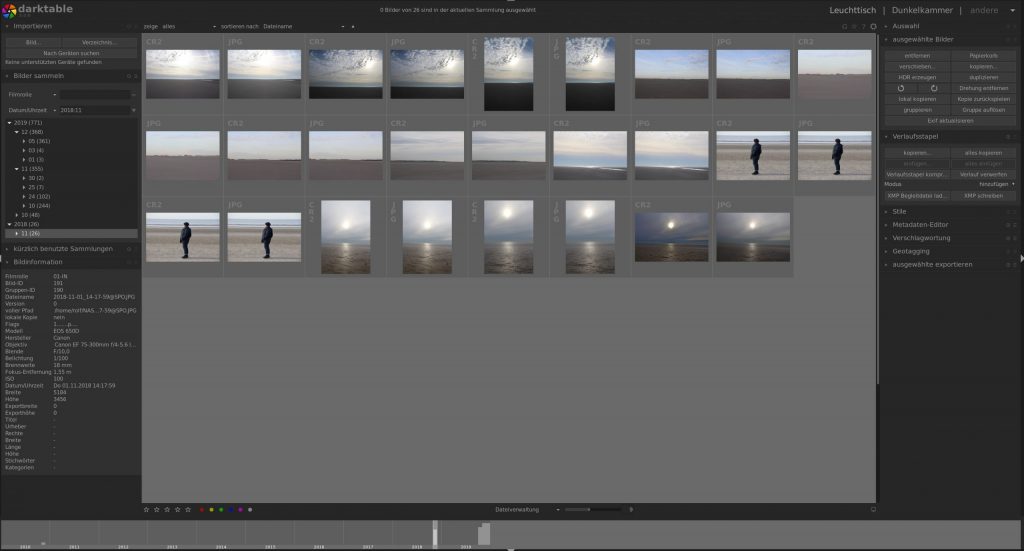
Task: Collapse the right panel via edge arrow
Action: point(1021,259)
